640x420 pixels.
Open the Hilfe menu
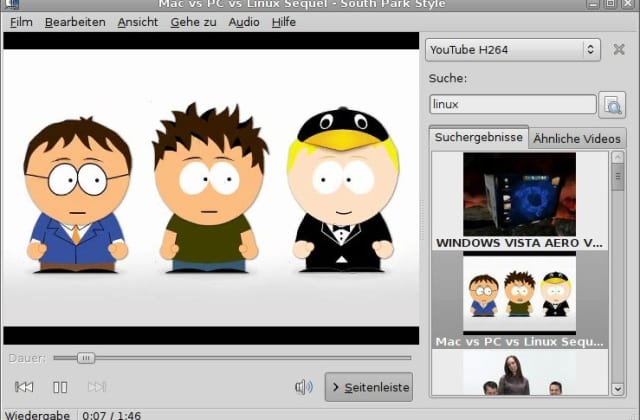point(284,22)
